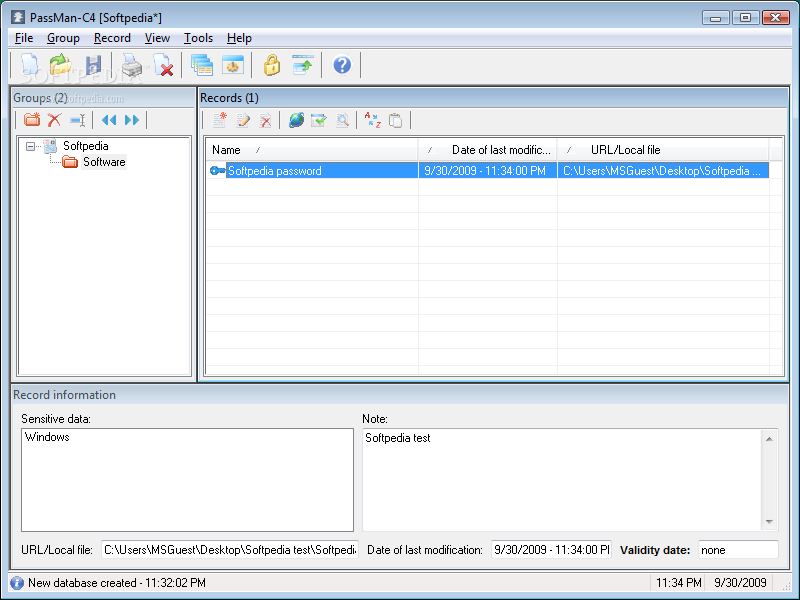The height and width of the screenshot is (600, 800).
Task: Click the stacked windows toolbar icon
Action: point(202,65)
